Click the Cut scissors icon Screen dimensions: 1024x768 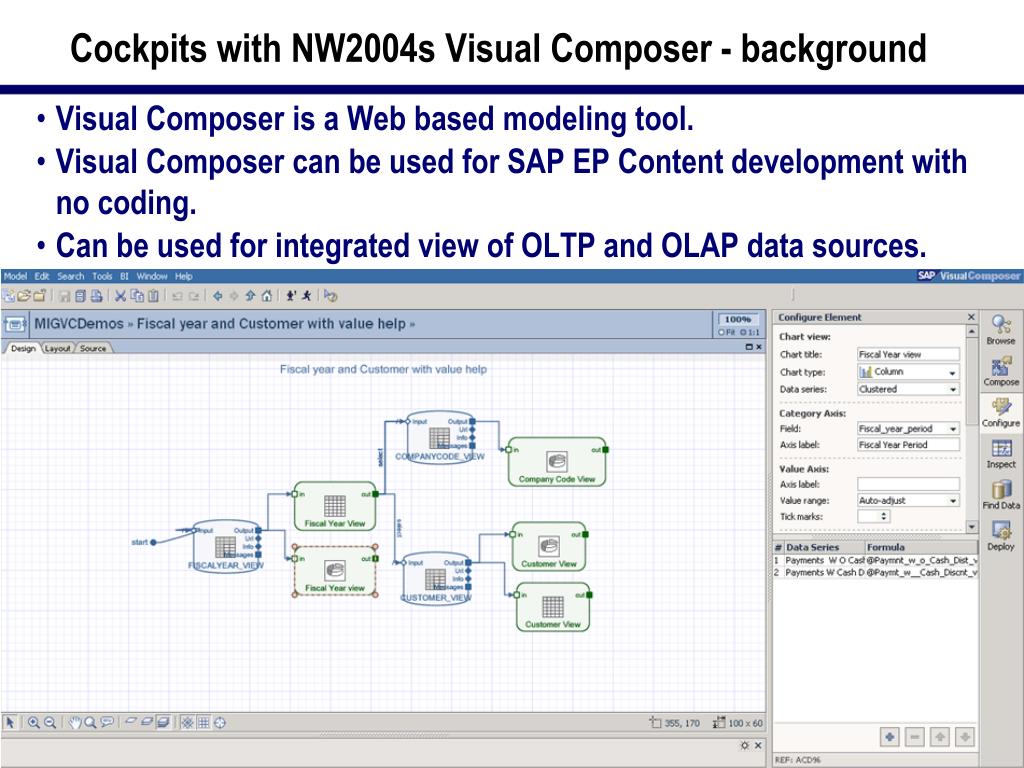point(120,296)
